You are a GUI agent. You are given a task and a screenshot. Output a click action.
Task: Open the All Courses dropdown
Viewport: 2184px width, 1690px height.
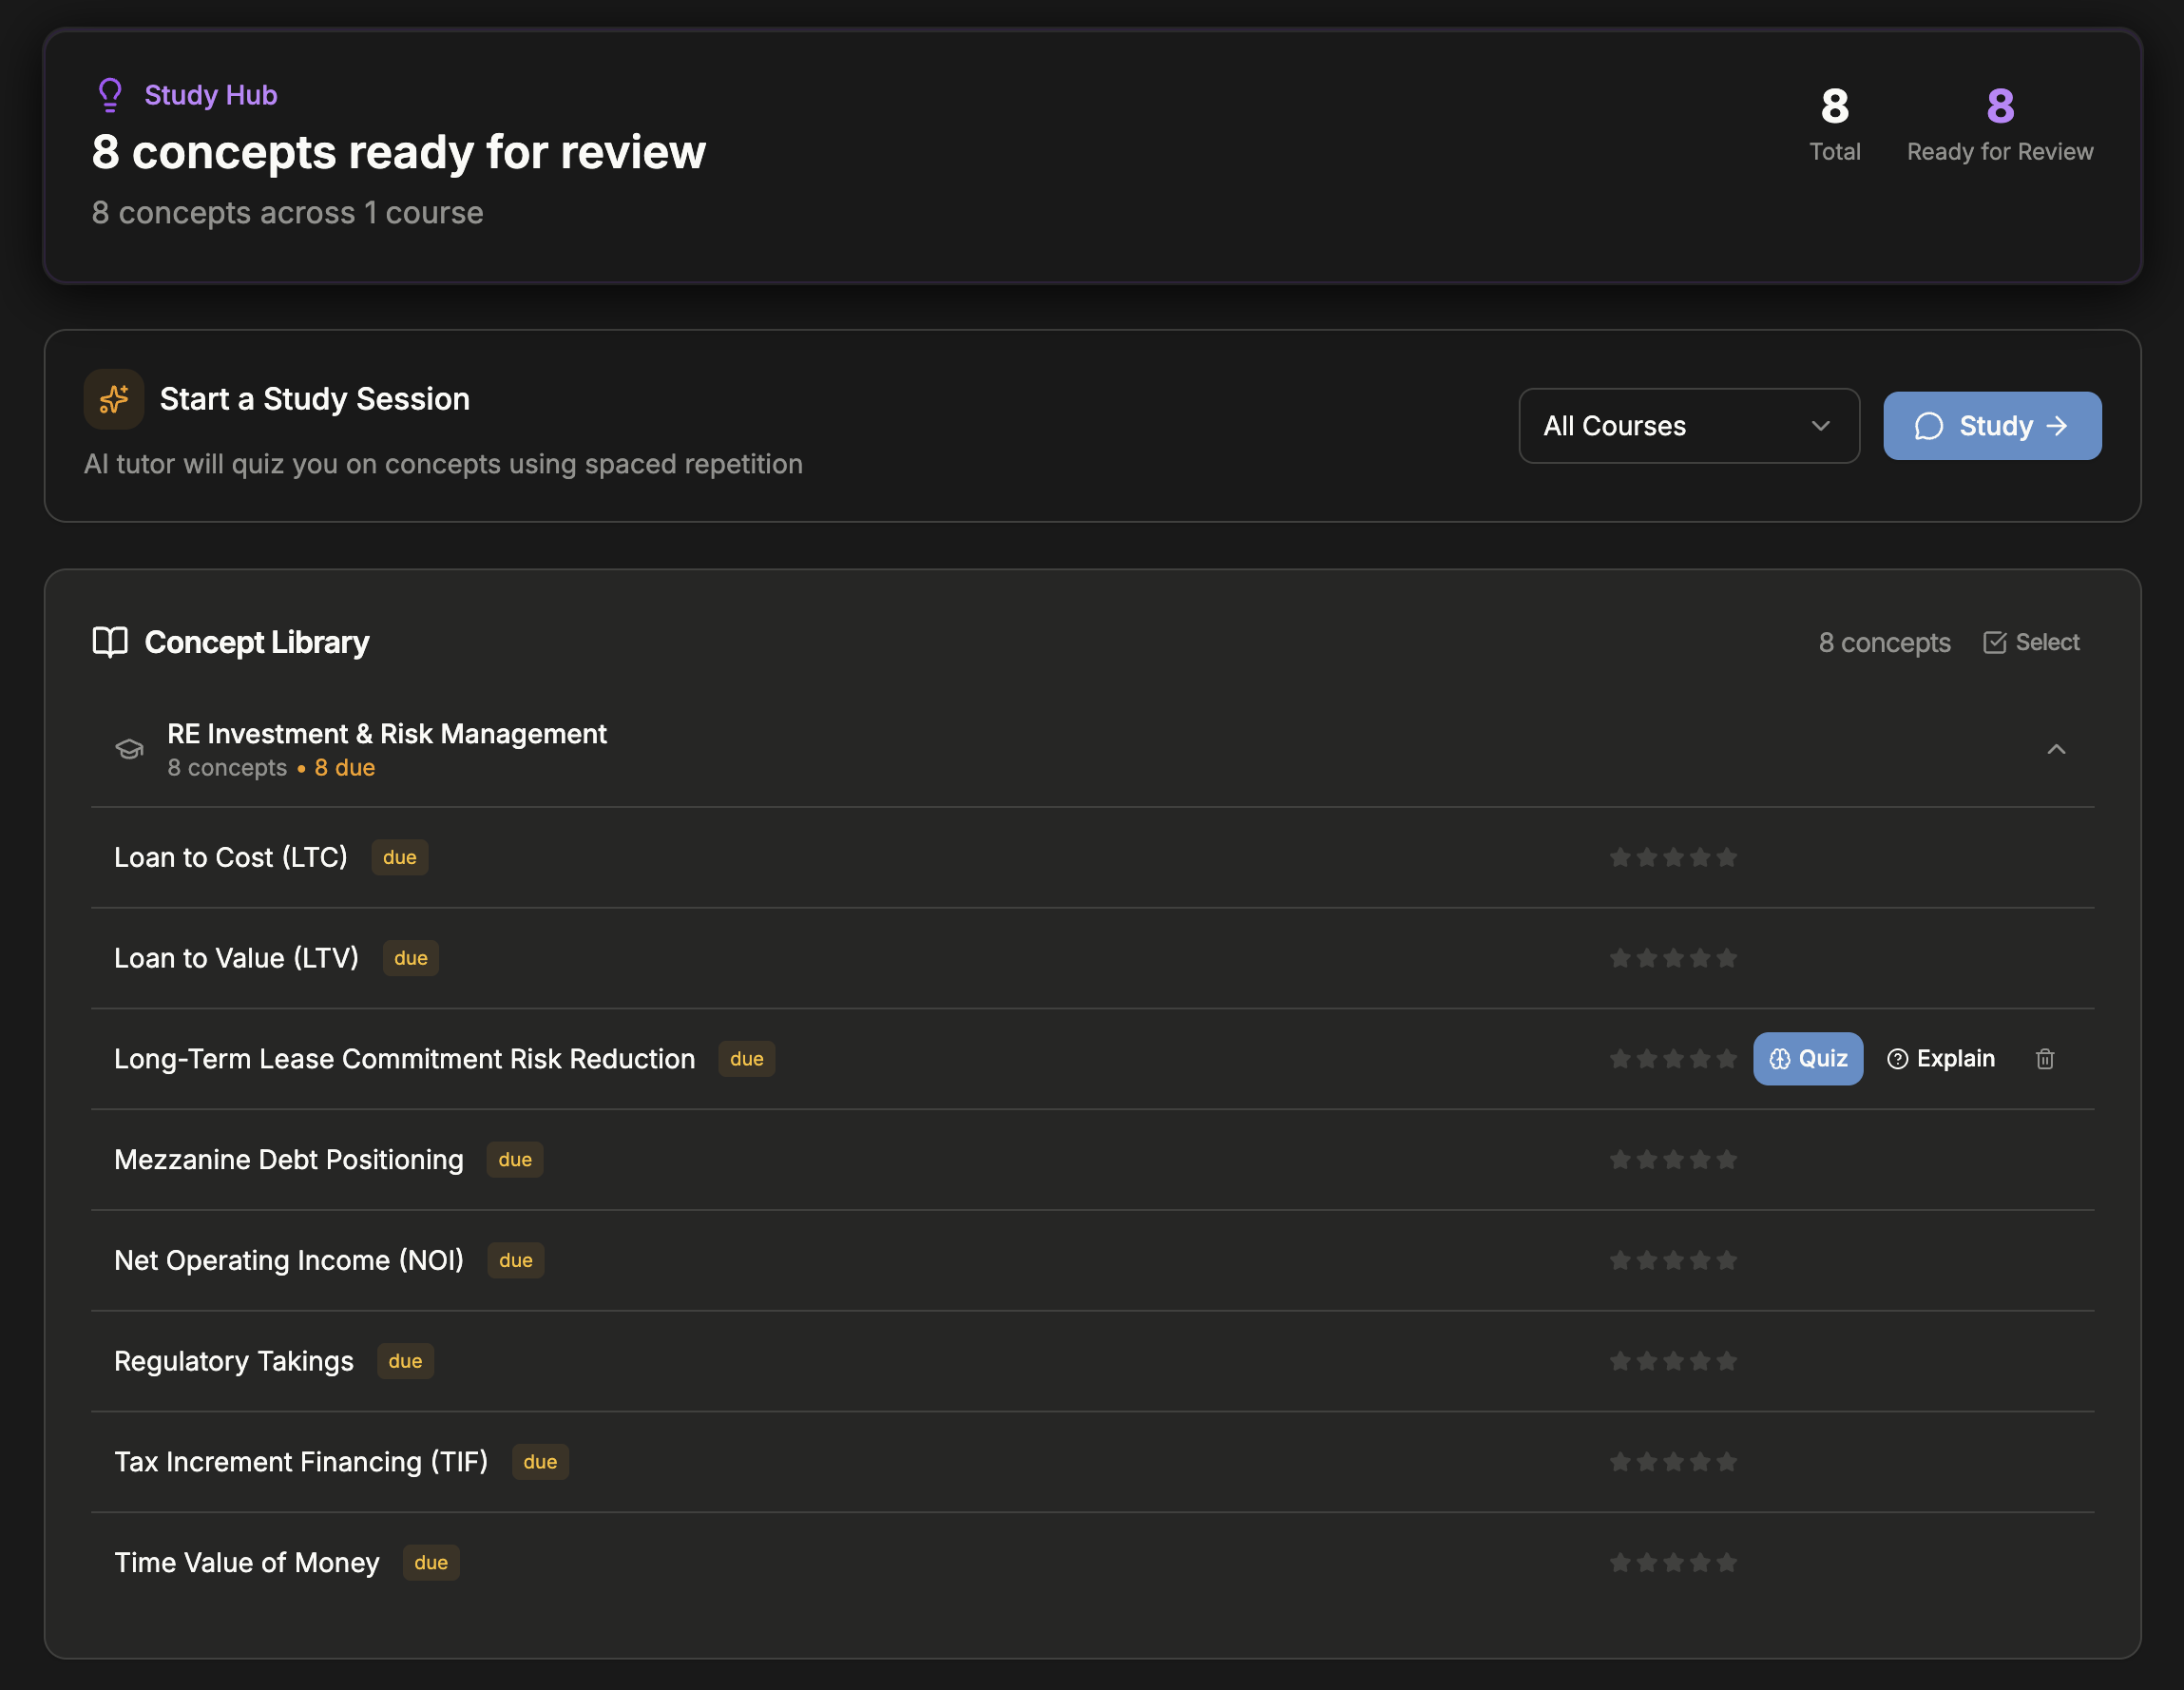[x=1688, y=426]
